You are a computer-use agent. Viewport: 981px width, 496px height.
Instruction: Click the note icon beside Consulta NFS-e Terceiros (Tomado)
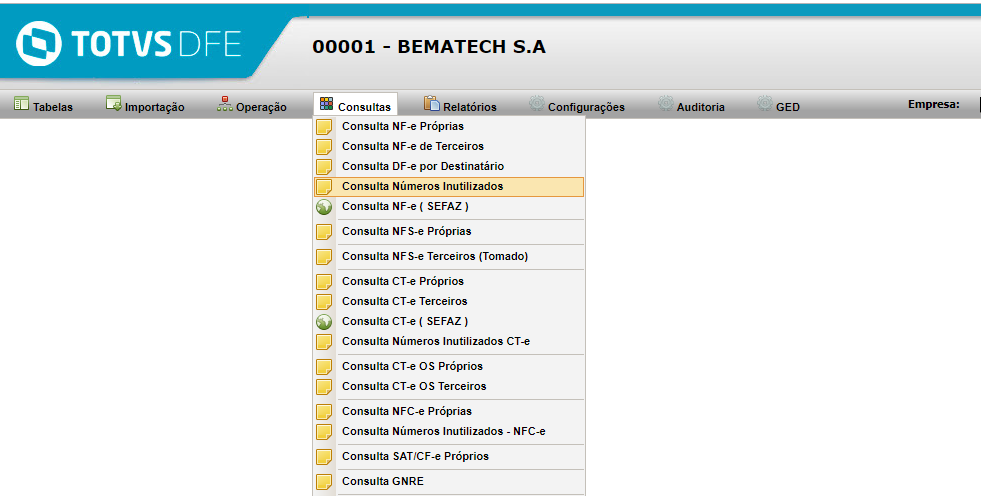324,256
